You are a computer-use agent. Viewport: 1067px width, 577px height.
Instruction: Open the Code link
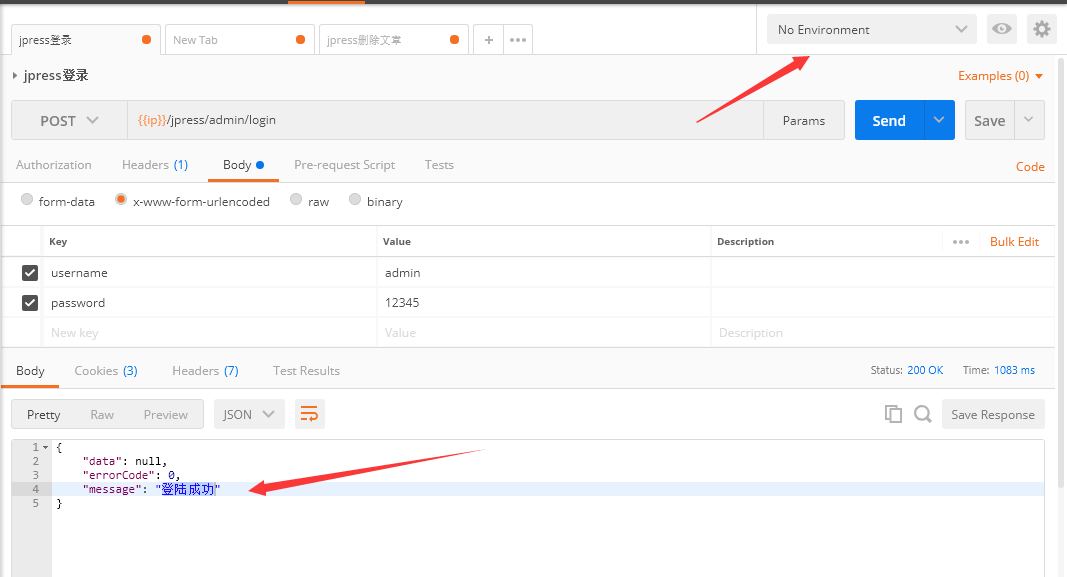click(x=1030, y=167)
